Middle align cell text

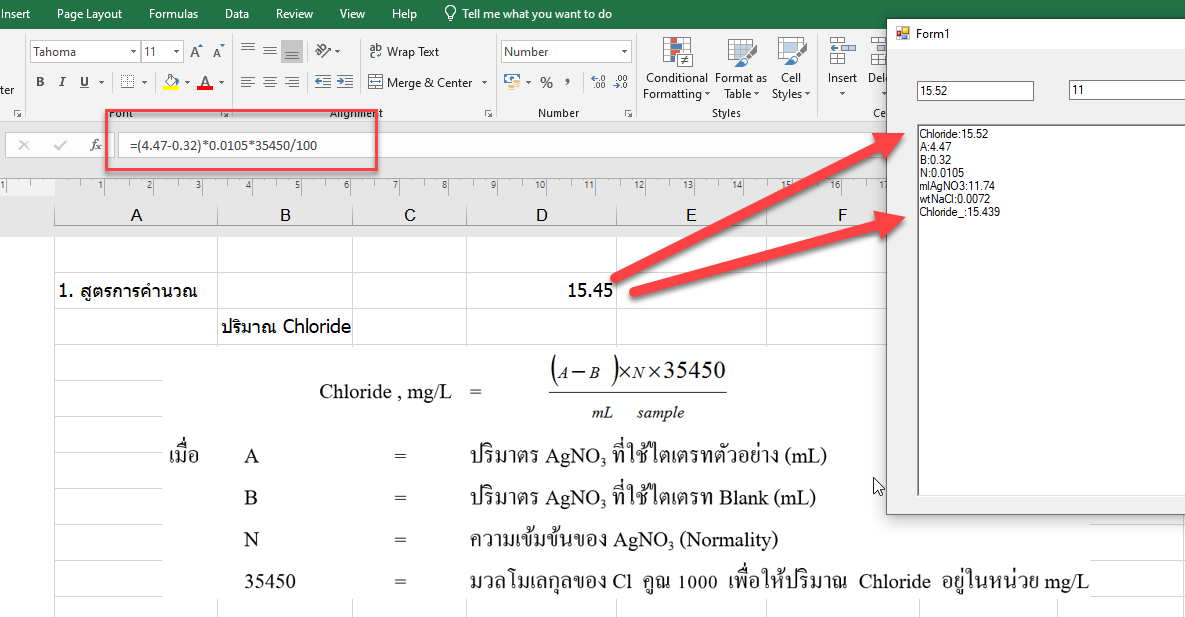pos(270,51)
